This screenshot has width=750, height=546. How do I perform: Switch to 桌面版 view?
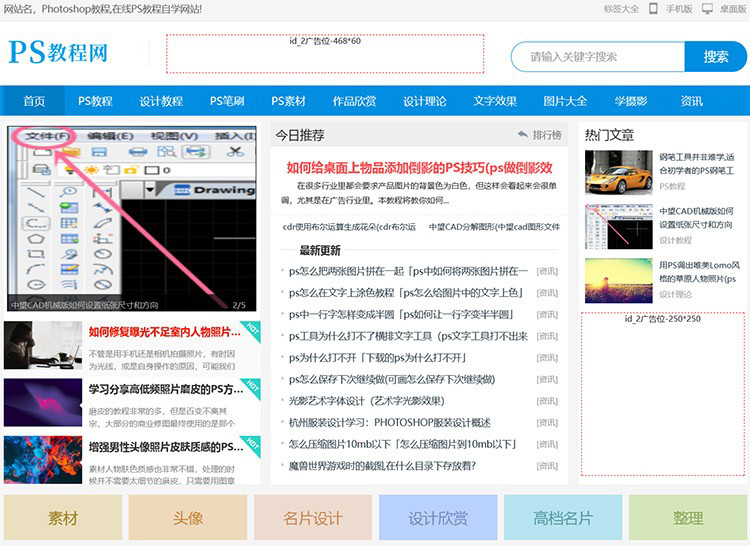click(x=733, y=9)
